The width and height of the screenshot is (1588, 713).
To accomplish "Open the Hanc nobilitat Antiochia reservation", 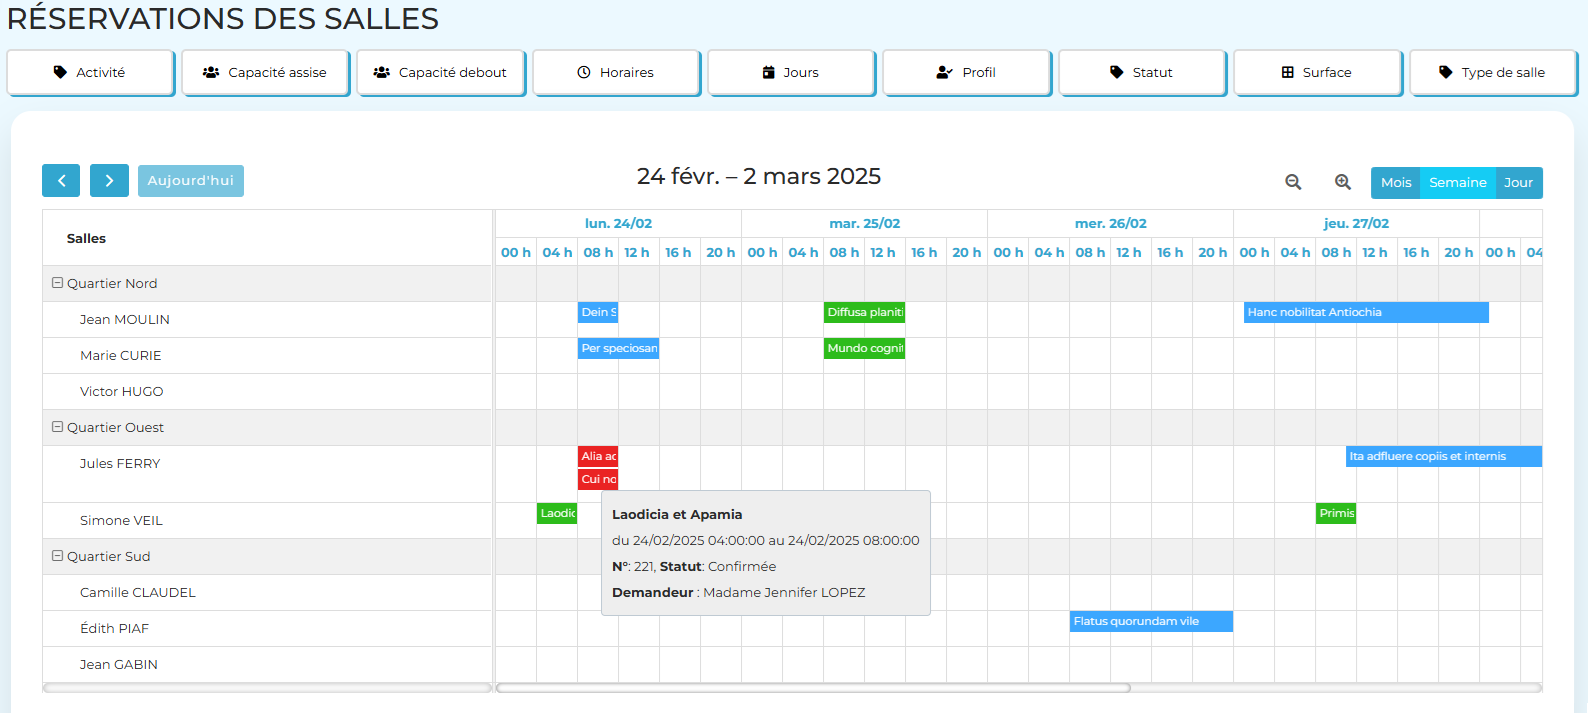I will click(1365, 313).
